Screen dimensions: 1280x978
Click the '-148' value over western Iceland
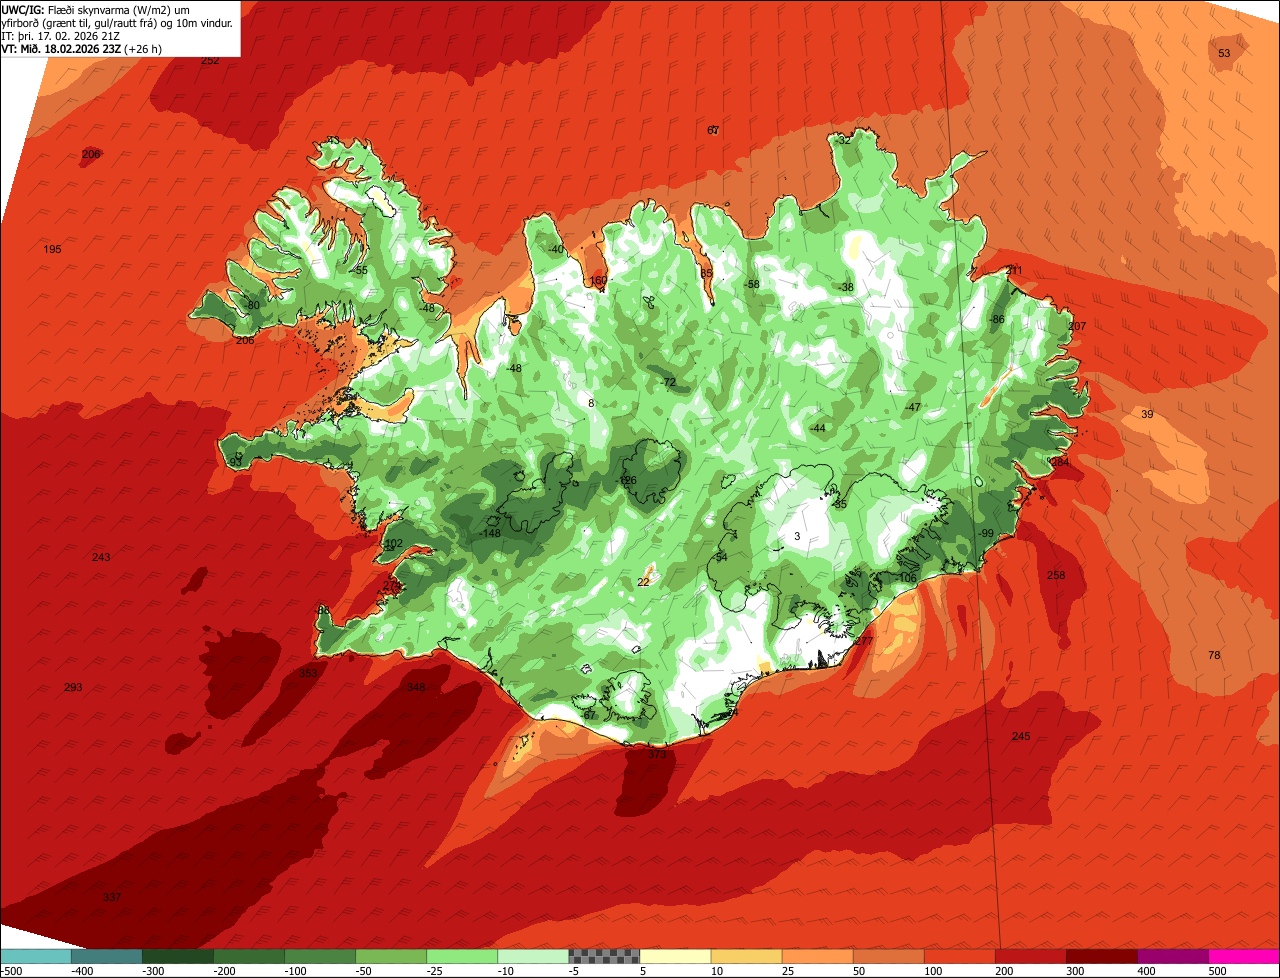click(x=490, y=533)
